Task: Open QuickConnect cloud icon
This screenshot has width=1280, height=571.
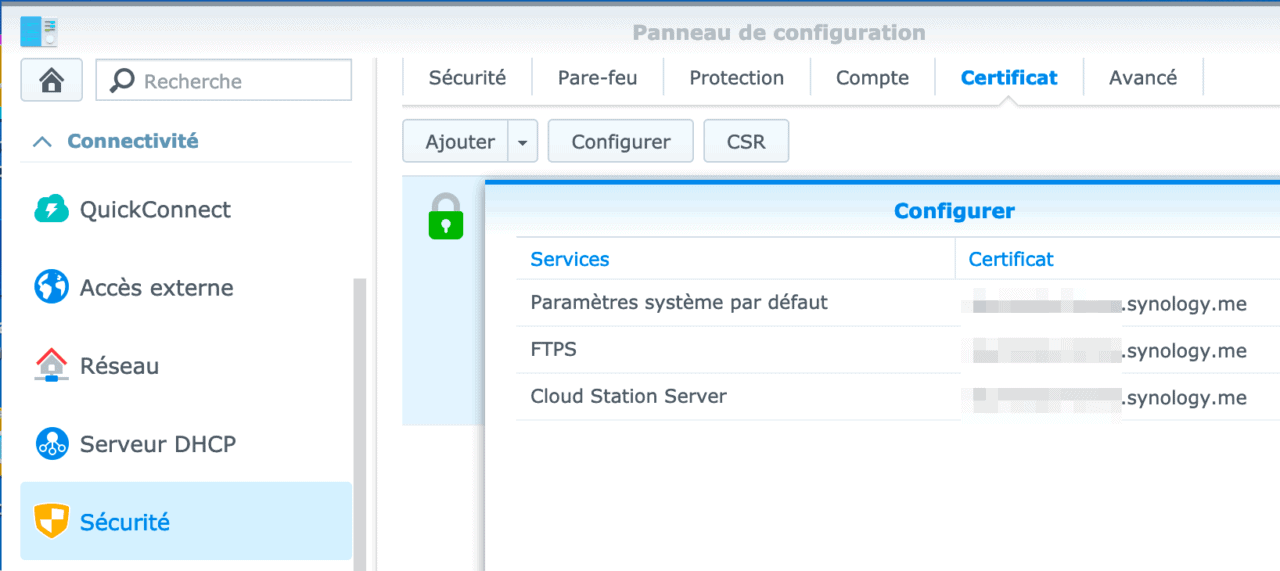Action: 51,209
